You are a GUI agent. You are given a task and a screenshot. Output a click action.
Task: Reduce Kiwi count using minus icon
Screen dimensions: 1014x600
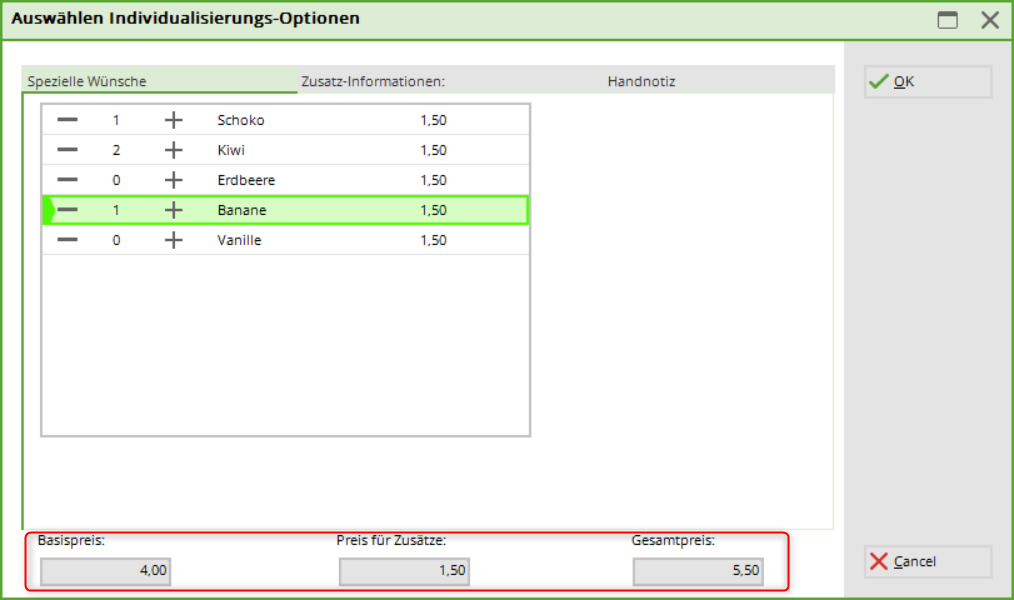click(67, 150)
